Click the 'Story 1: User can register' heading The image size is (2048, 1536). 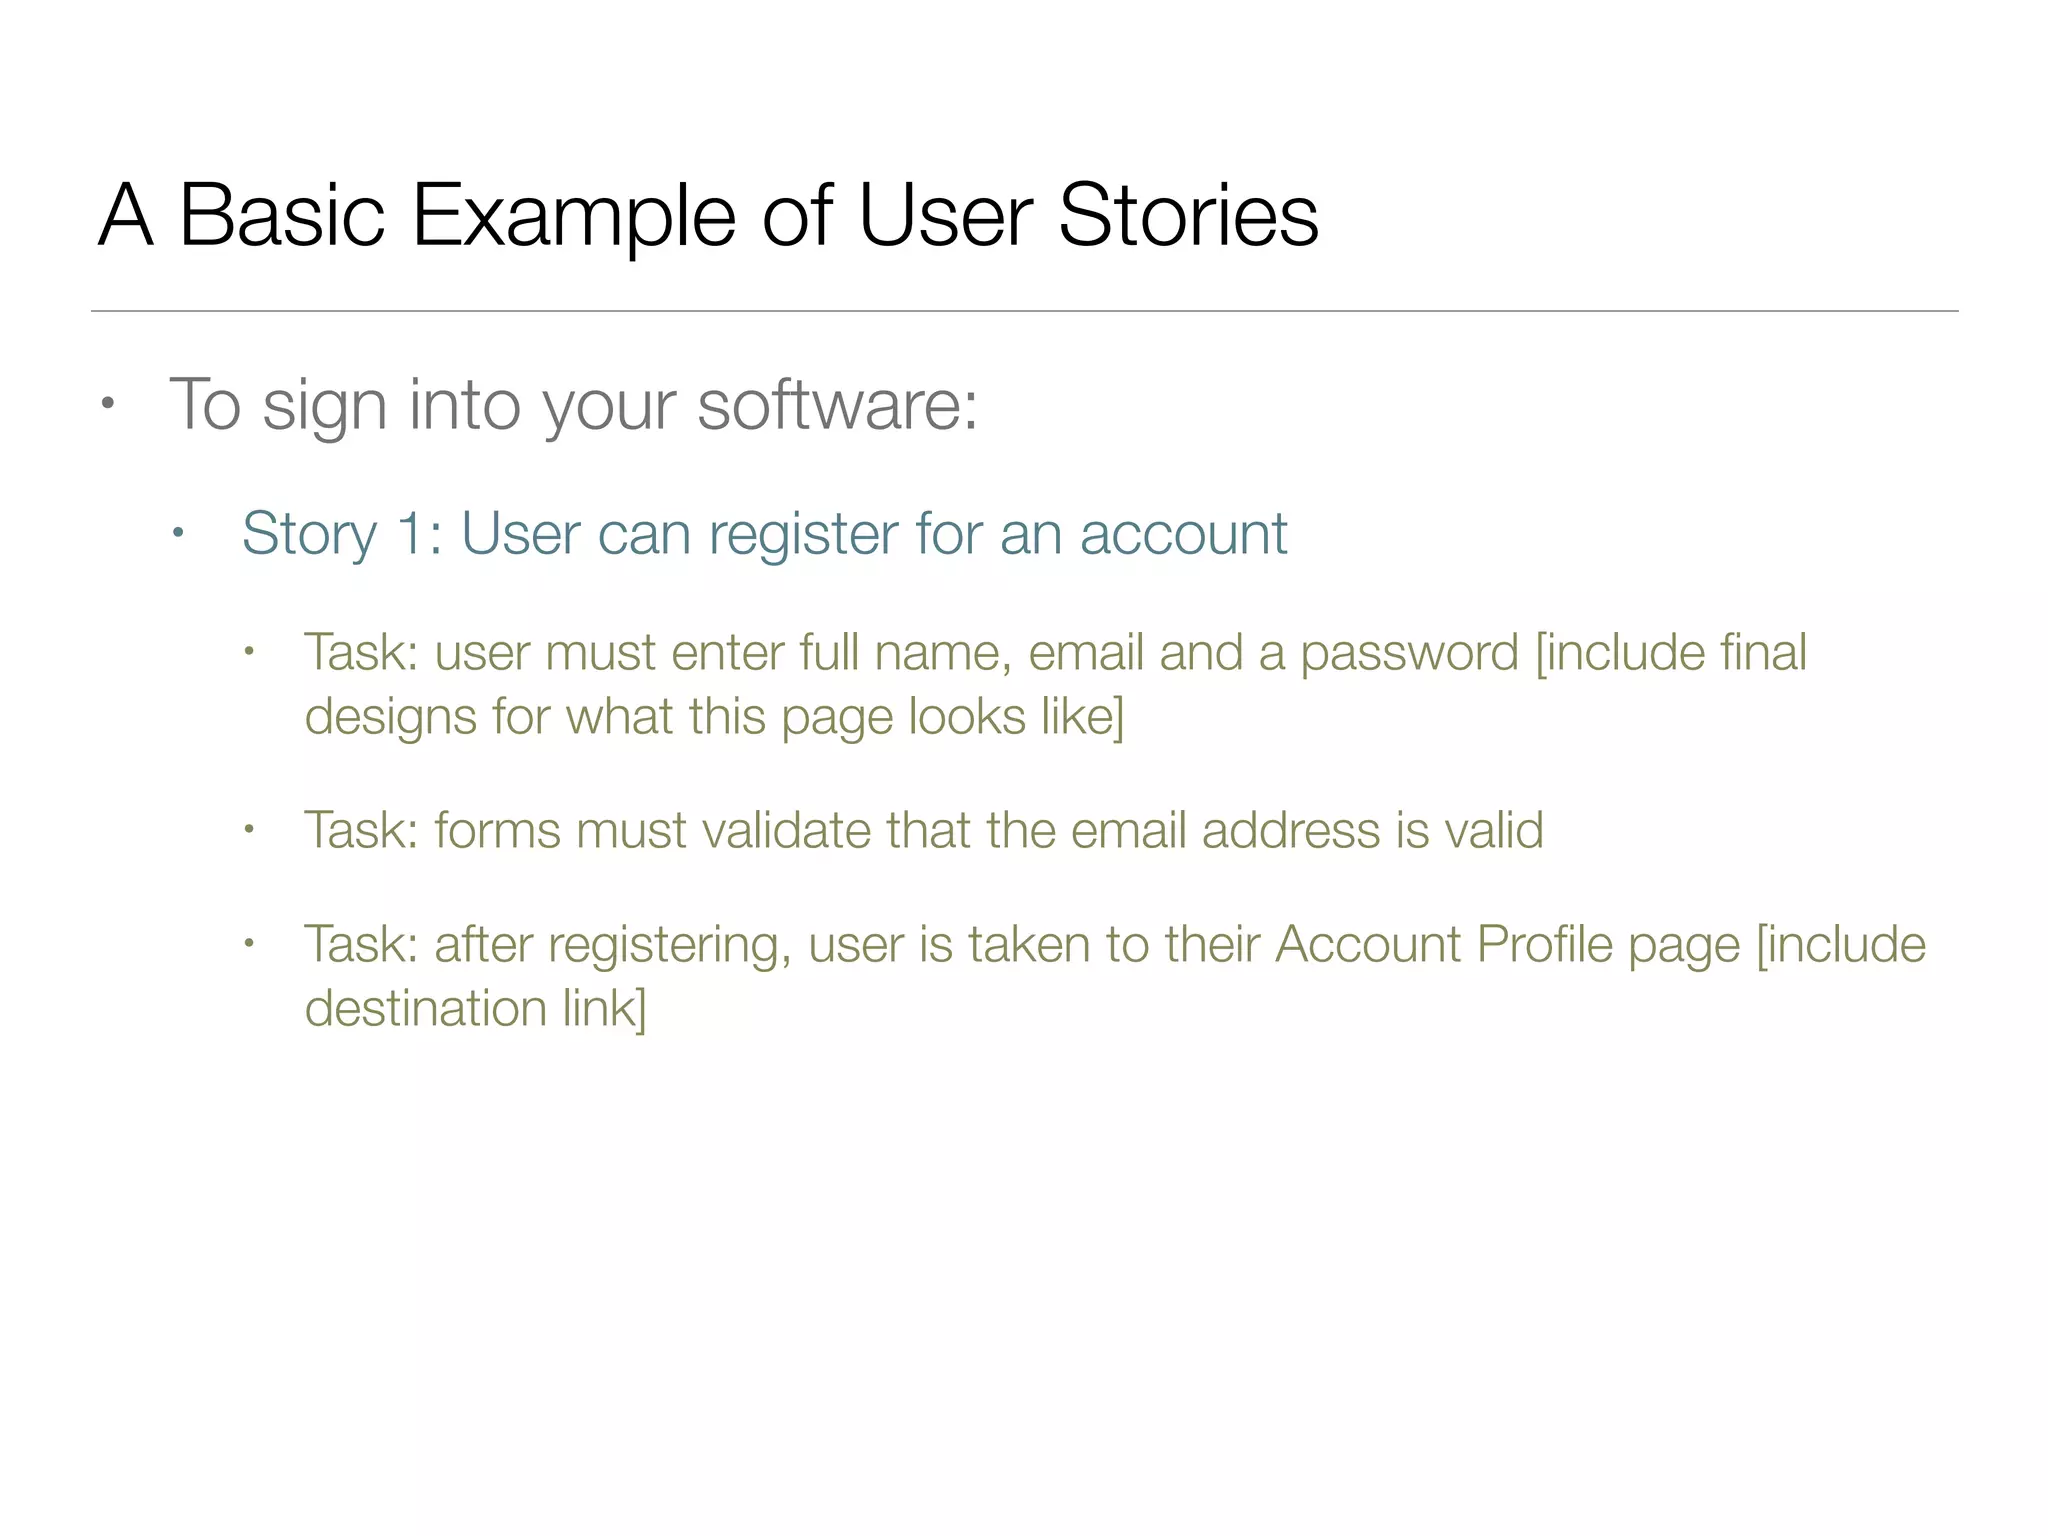point(765,535)
